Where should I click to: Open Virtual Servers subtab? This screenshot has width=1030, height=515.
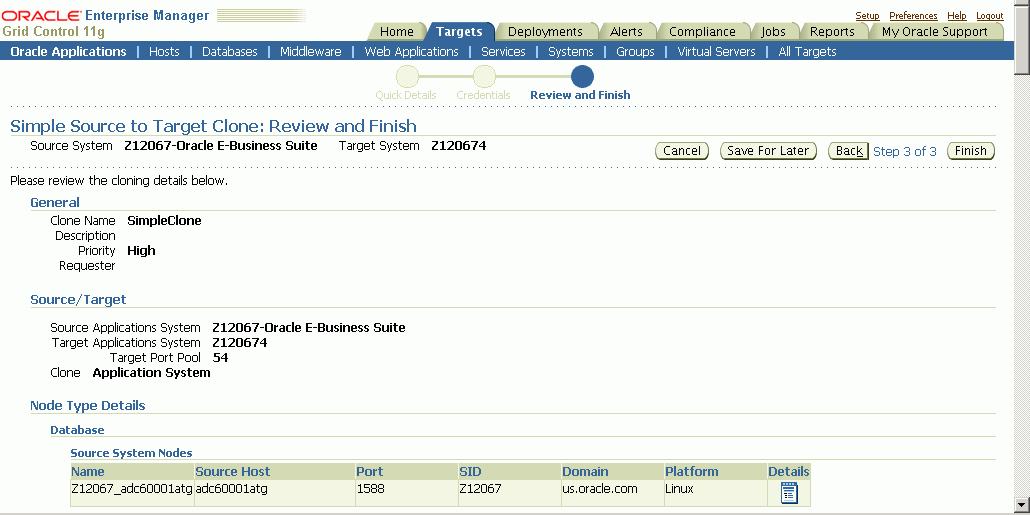[x=717, y=51]
